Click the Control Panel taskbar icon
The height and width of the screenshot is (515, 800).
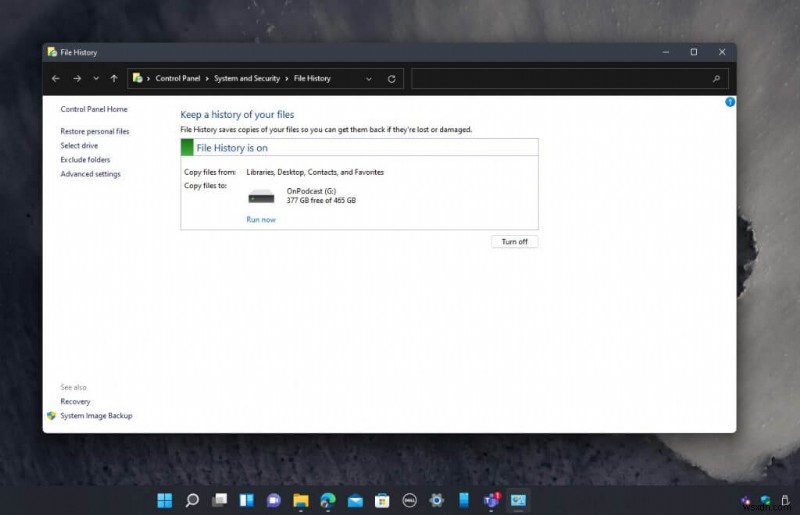(x=518, y=501)
